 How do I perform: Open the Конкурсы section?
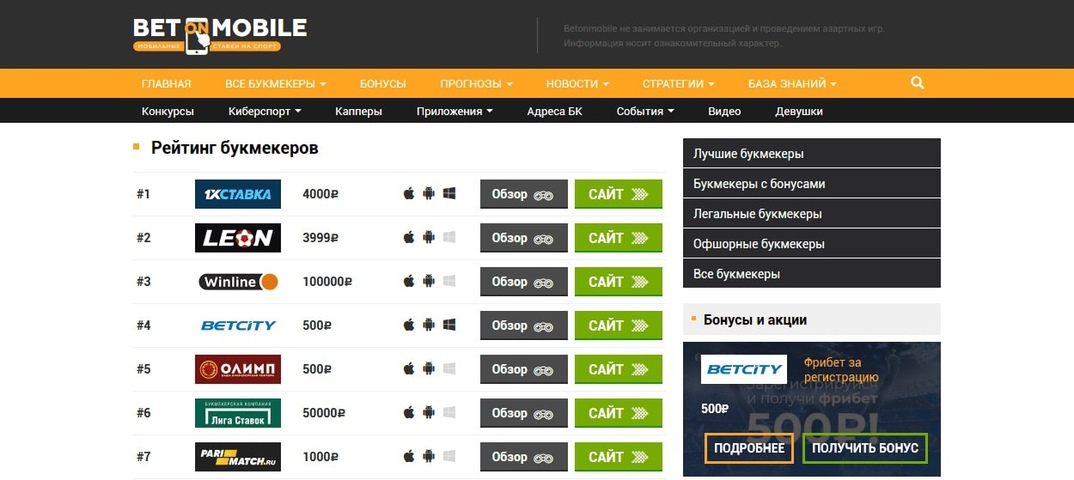click(x=168, y=111)
